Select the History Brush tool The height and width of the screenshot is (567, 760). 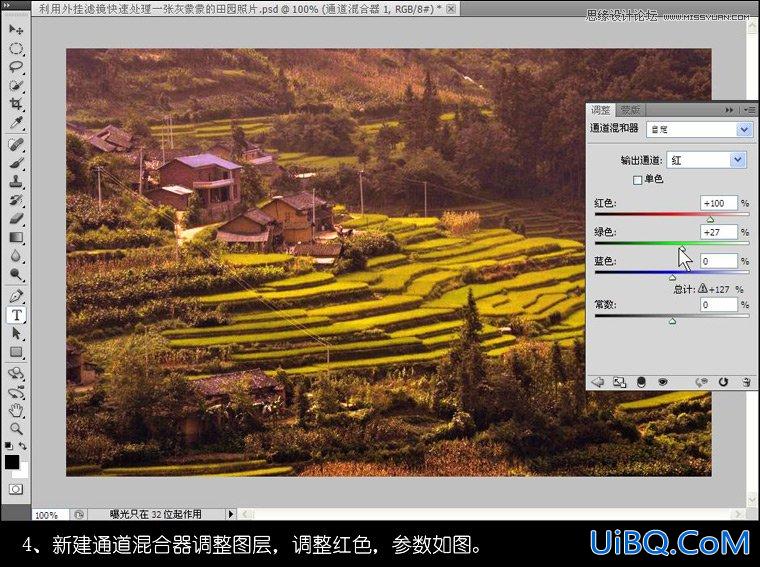[16, 200]
